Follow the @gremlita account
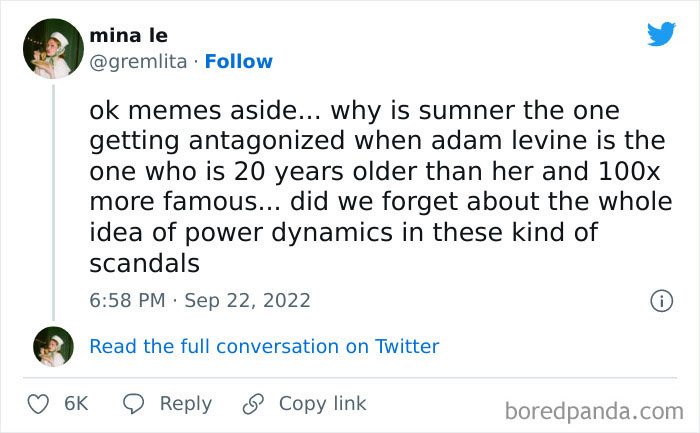 [238, 61]
